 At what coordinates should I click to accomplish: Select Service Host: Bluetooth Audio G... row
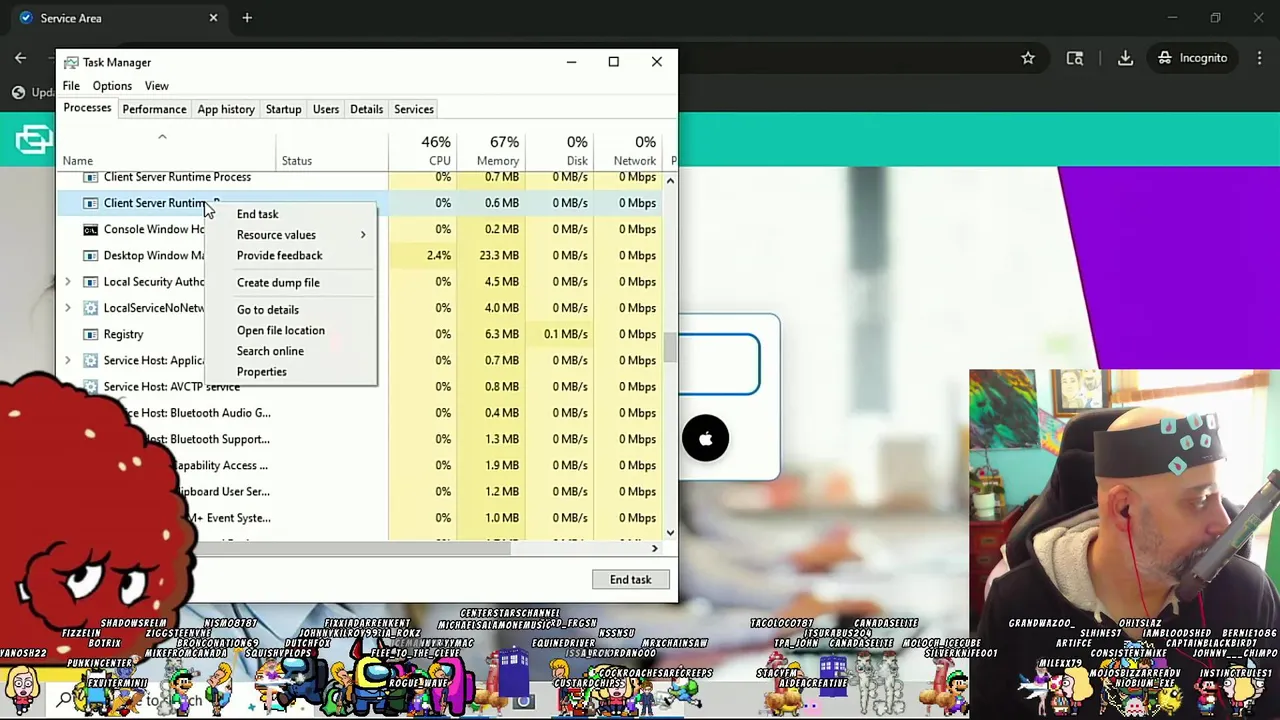360,413
